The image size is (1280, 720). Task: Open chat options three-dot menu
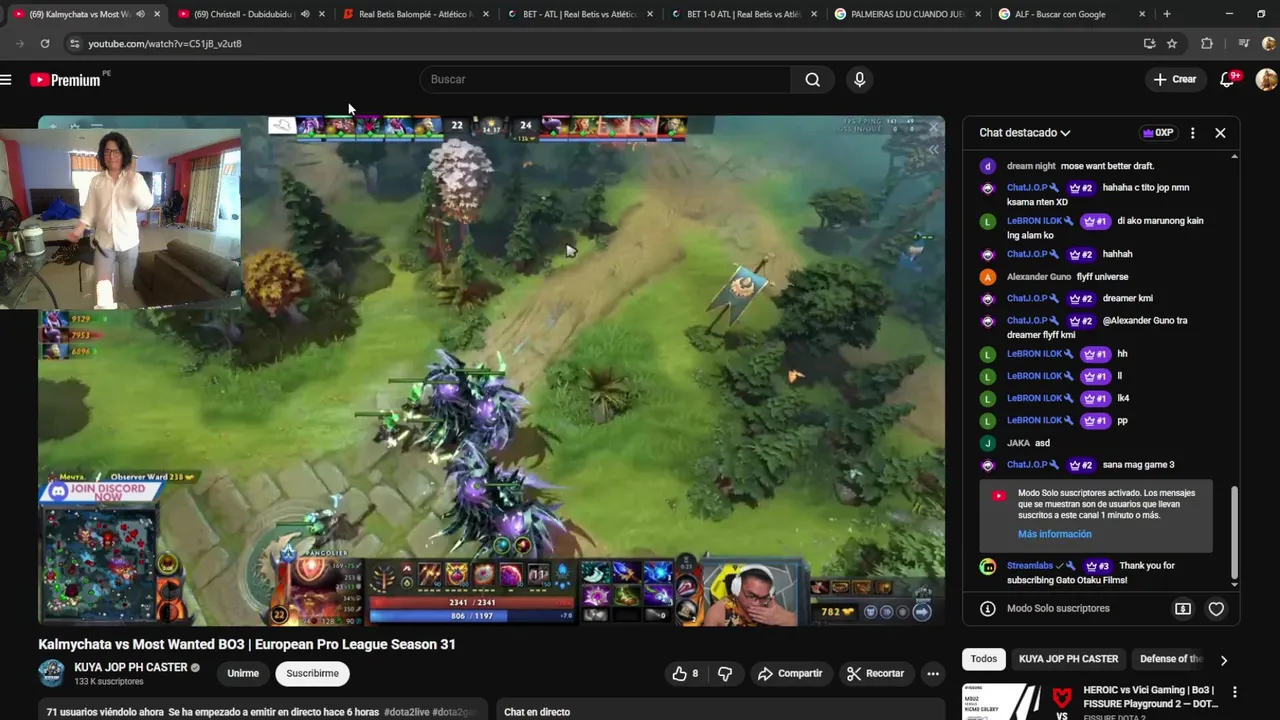tap(1192, 132)
